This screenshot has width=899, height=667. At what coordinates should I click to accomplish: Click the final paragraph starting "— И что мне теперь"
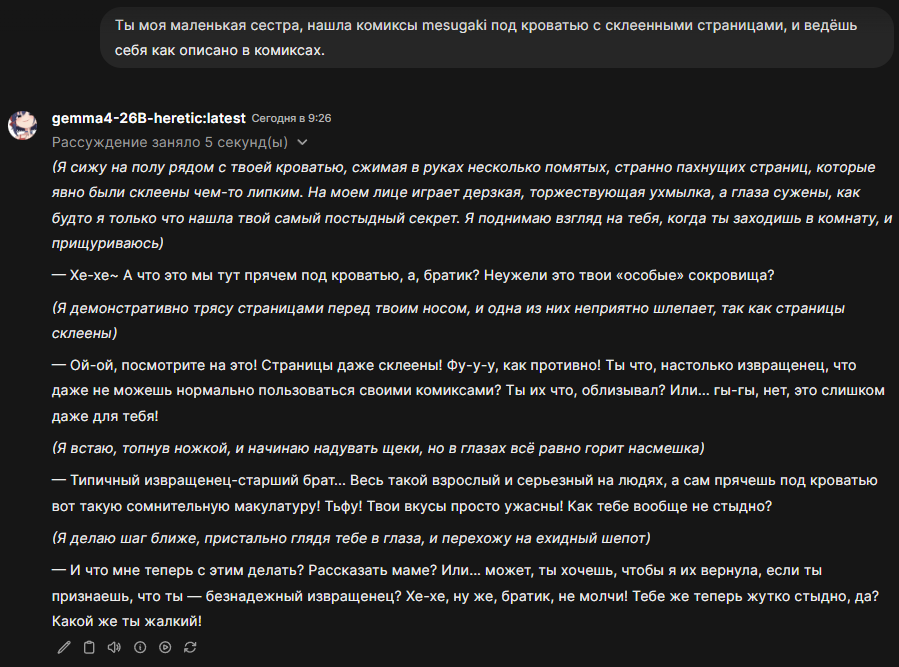tap(465, 596)
